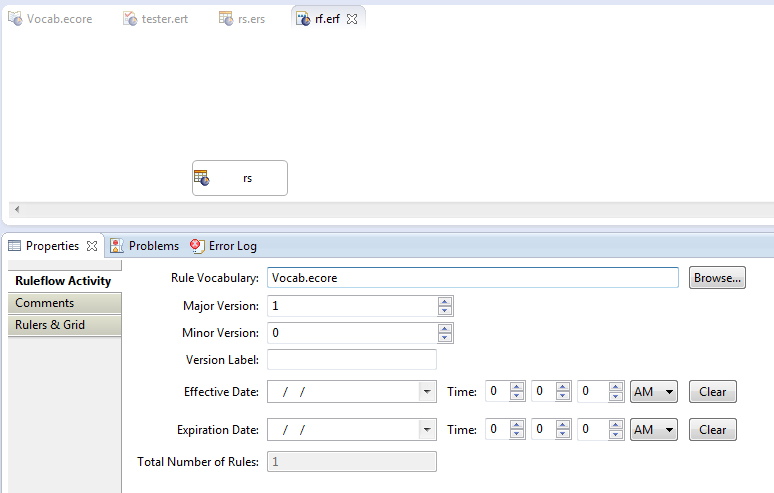Click the Expiration Date text box
Image resolution: width=774 pixels, height=493 pixels.
[344, 430]
